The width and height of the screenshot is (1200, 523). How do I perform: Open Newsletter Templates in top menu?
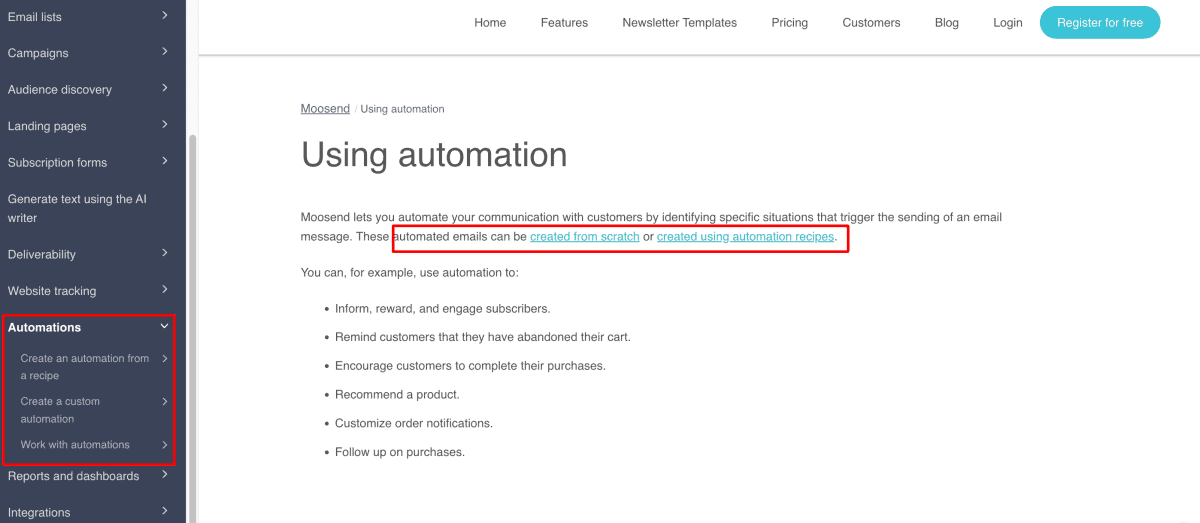tap(679, 23)
